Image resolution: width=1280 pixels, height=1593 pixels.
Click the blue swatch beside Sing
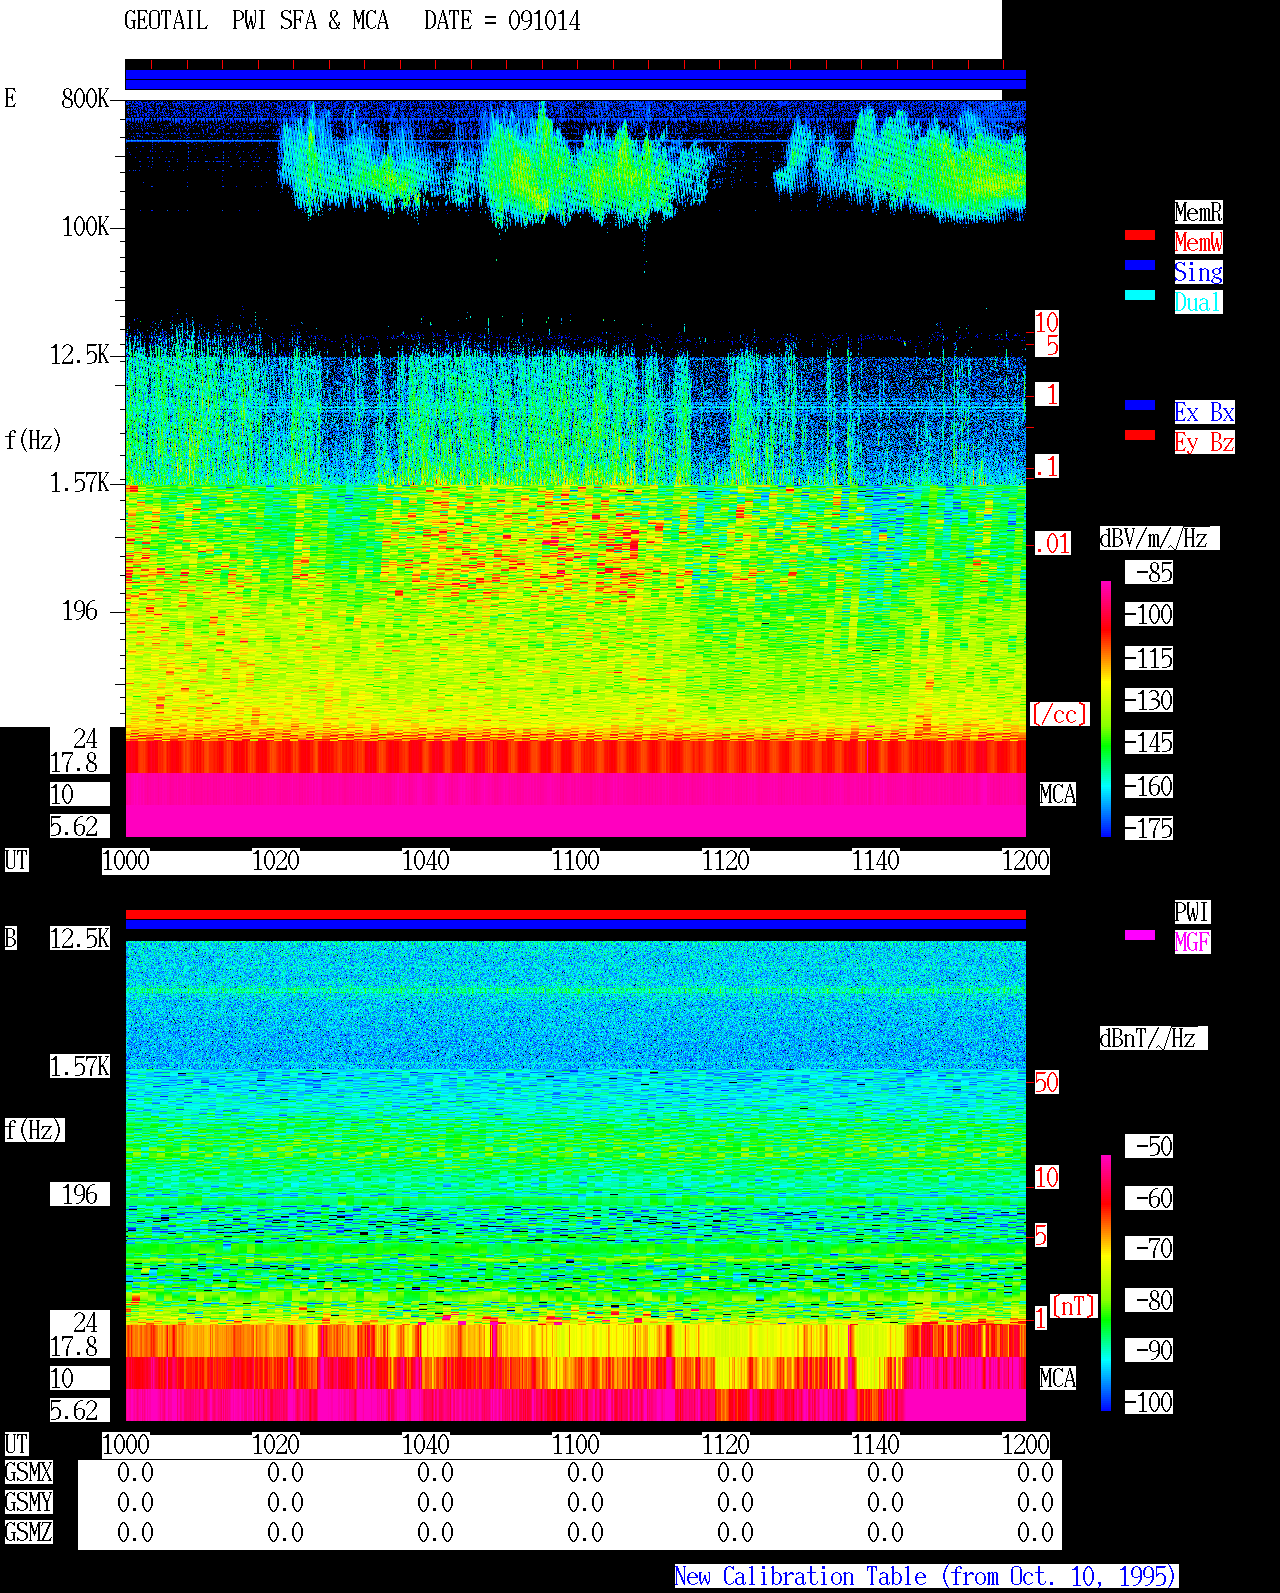tap(1140, 265)
